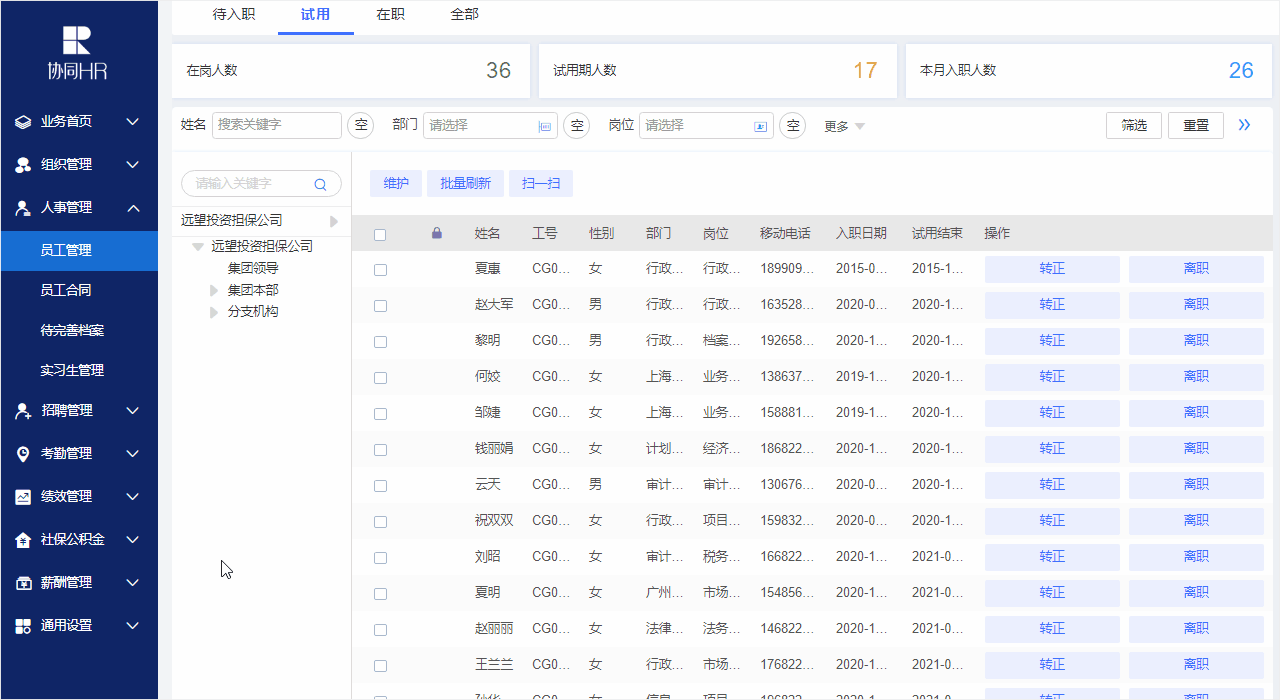The height and width of the screenshot is (700, 1280).
Task: Click the 入职日期 column header
Action: [861, 233]
